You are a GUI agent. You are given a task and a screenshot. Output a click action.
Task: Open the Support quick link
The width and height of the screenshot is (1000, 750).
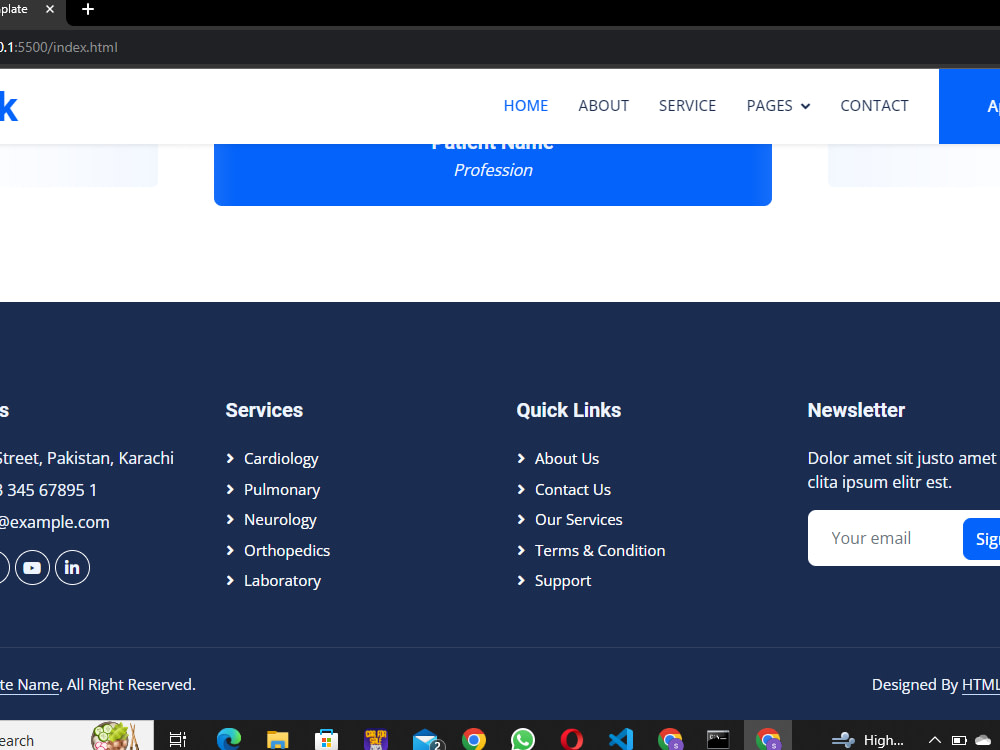[x=562, y=581]
